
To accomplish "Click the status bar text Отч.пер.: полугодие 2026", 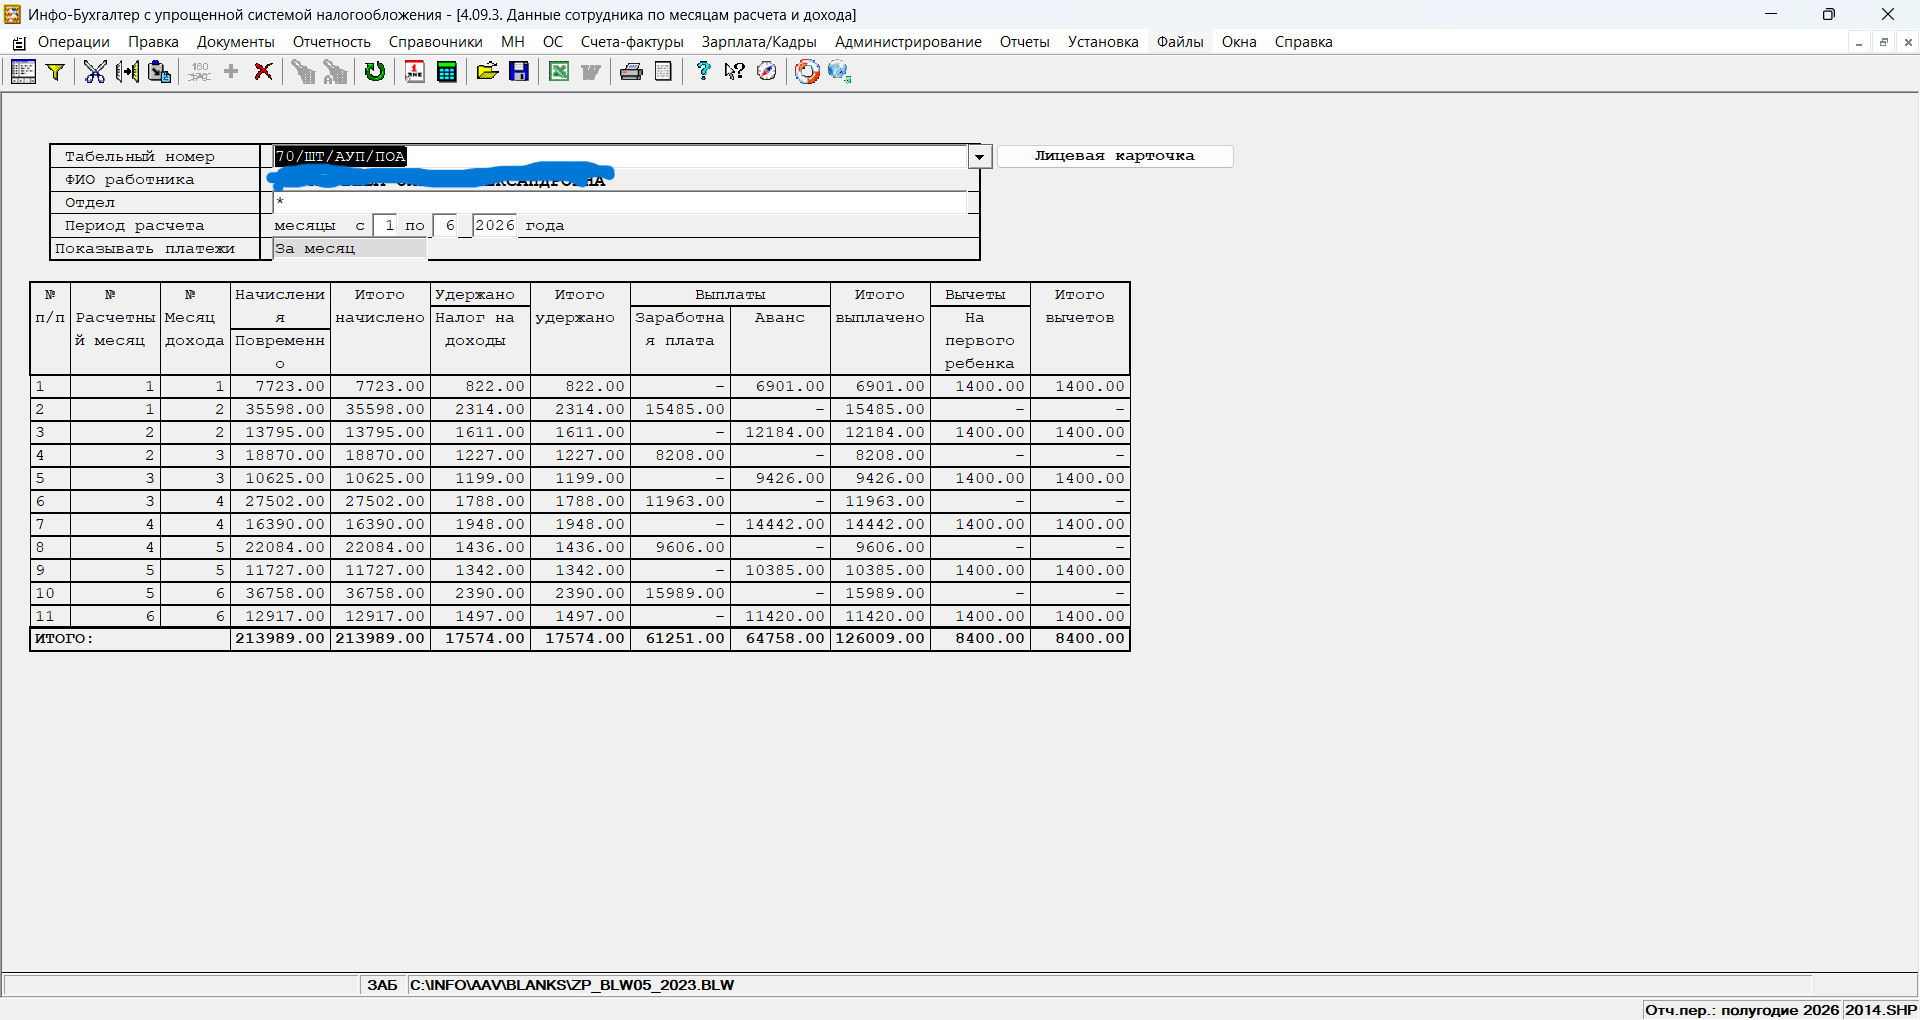I will pos(1742,1010).
